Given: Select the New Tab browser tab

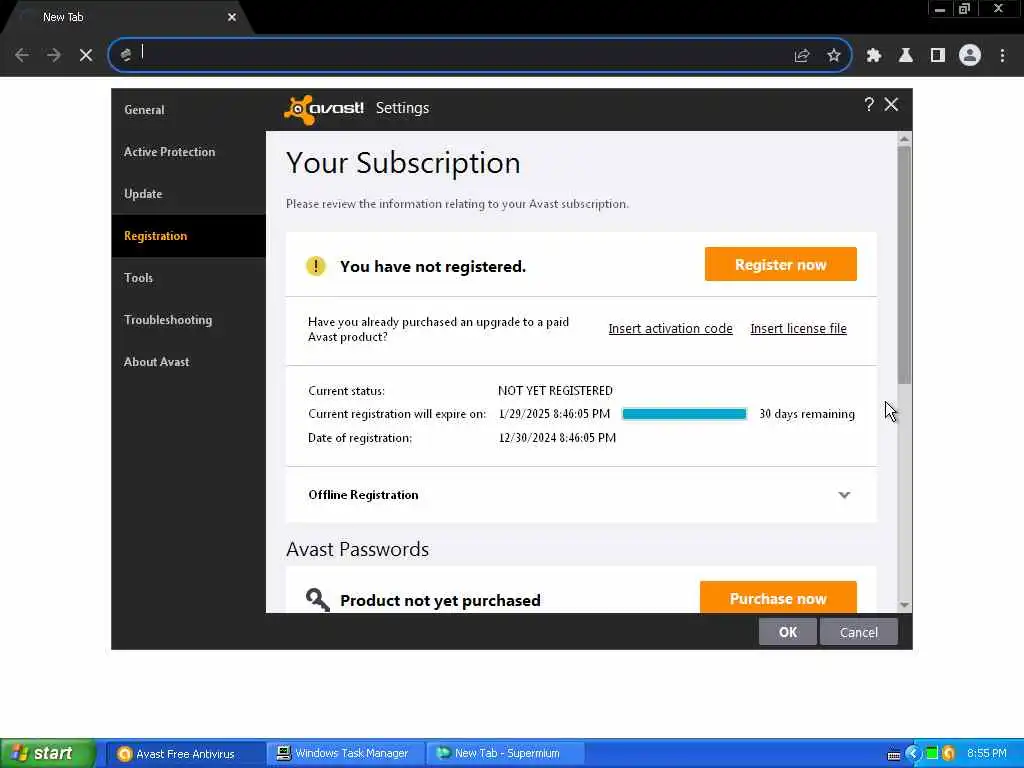Looking at the screenshot, I should [x=124, y=18].
